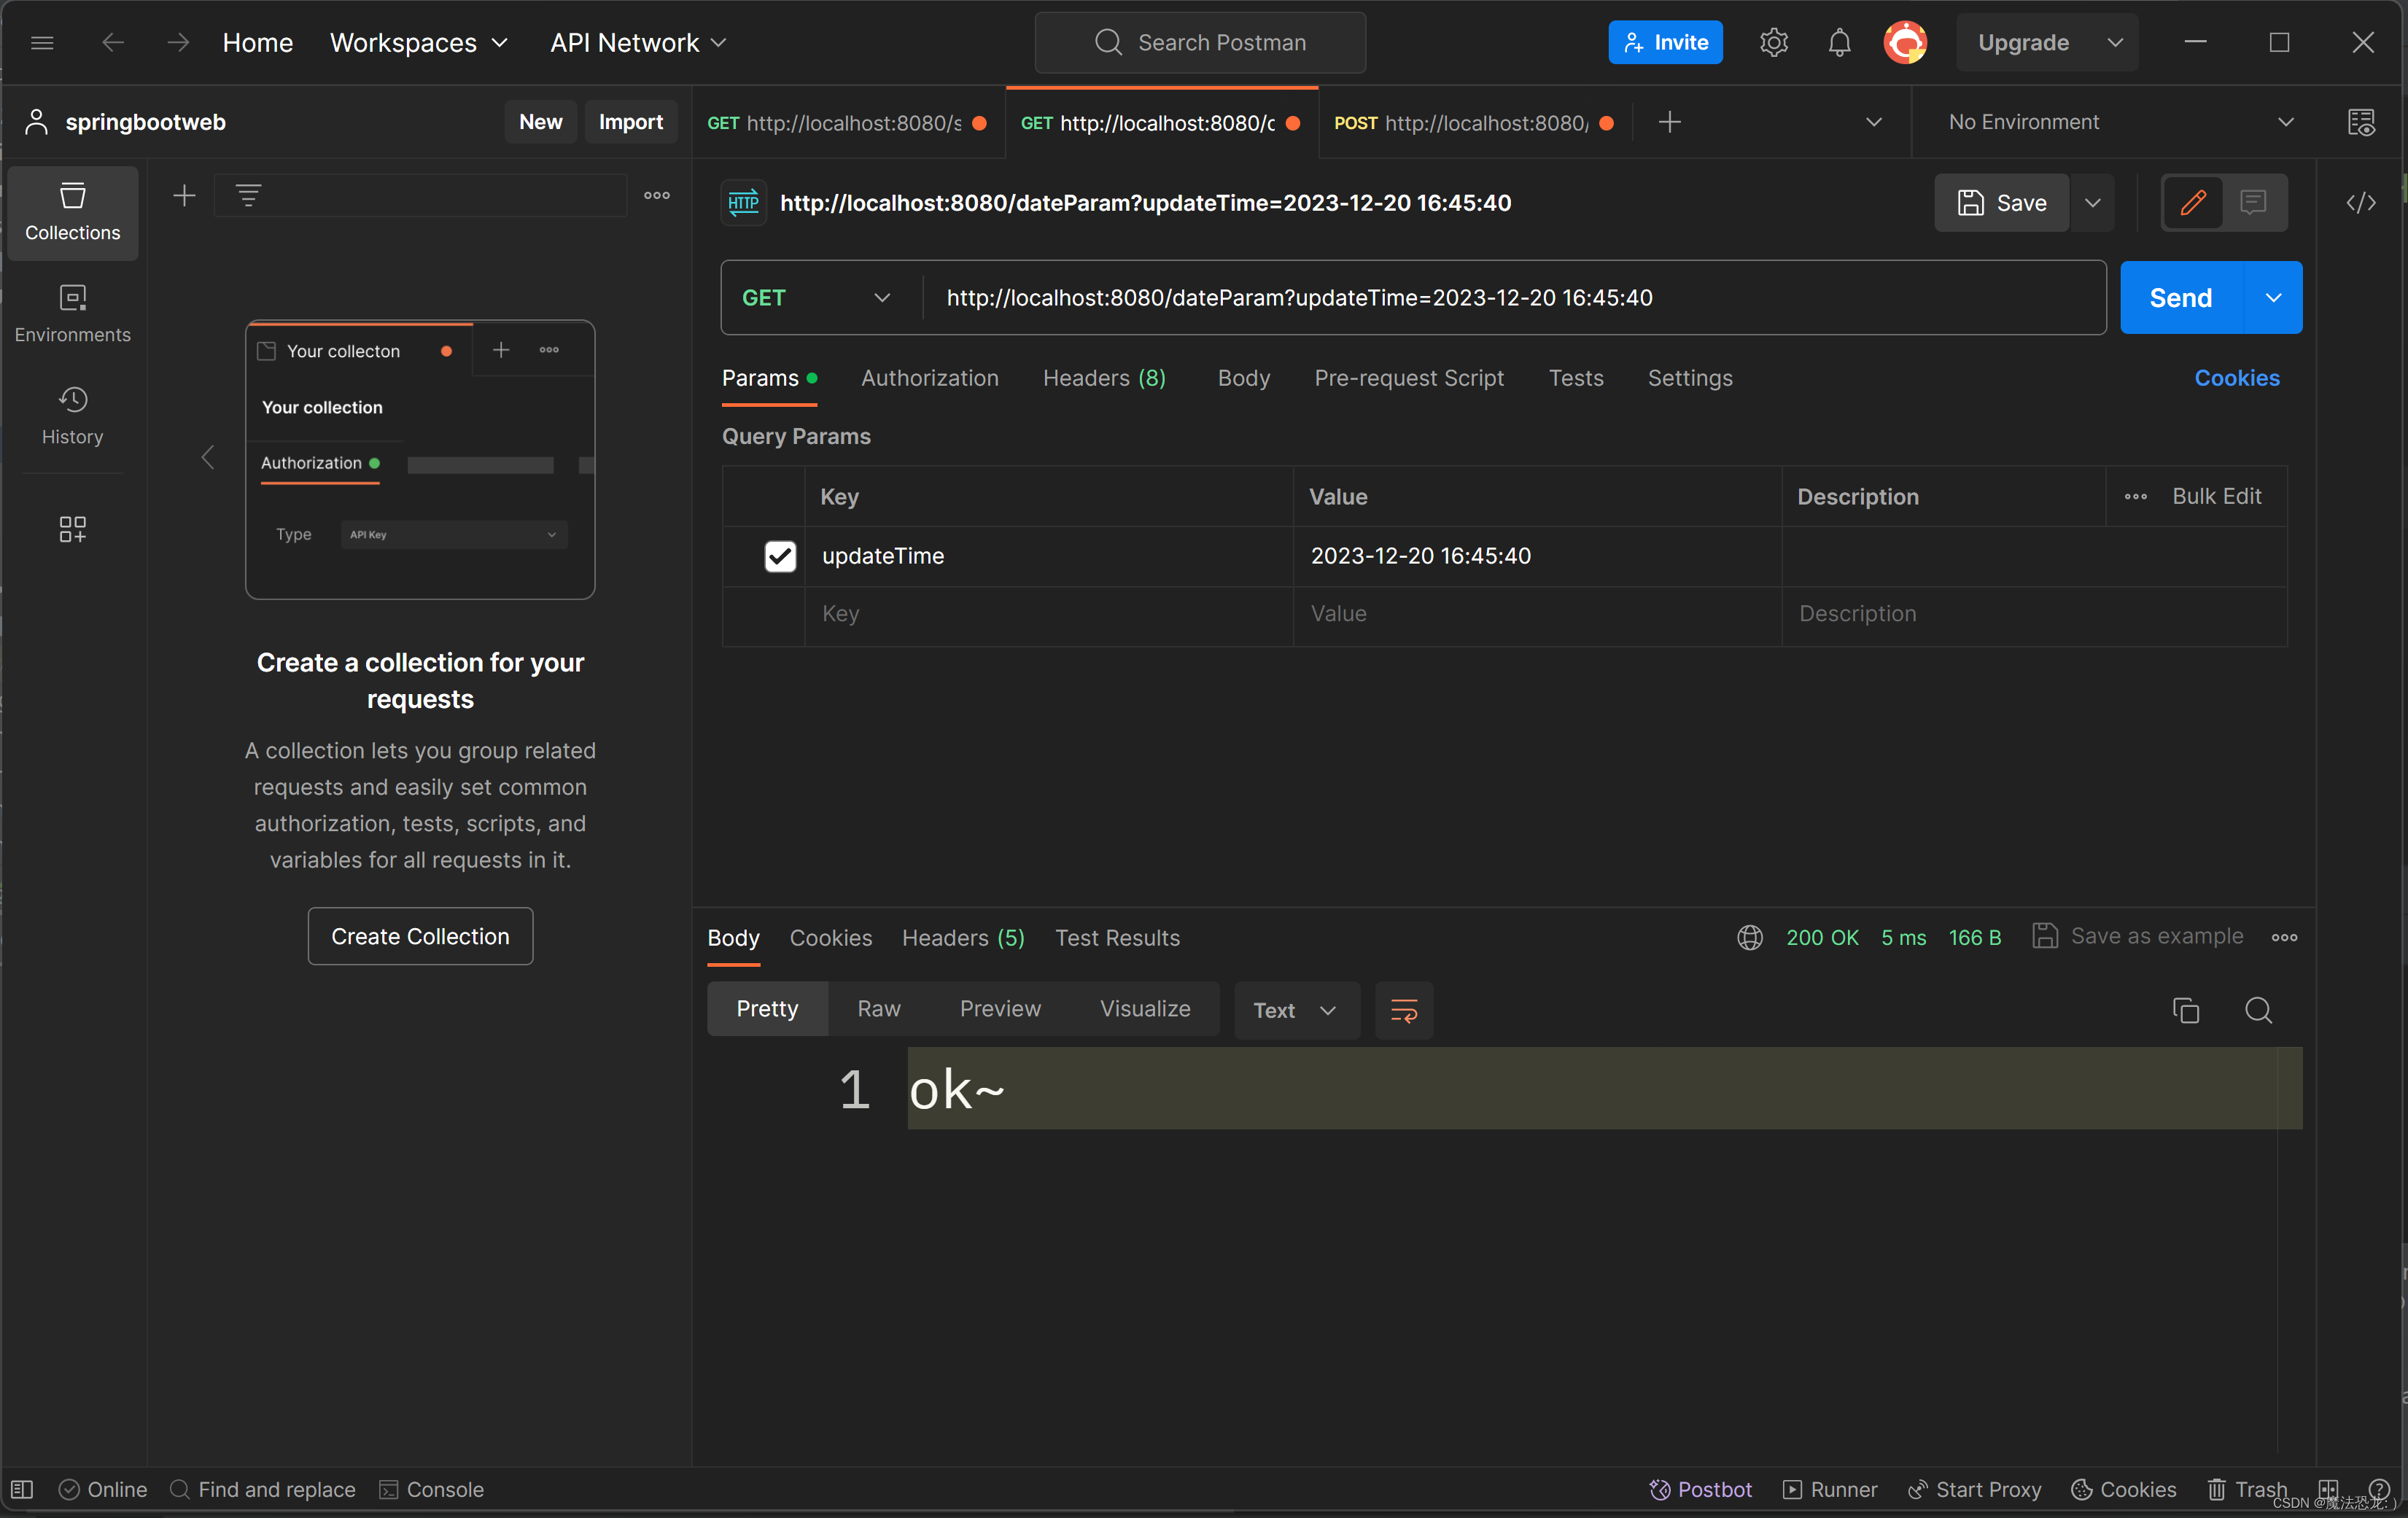2408x1518 pixels.
Task: Expand the Text format dropdown
Action: click(x=1295, y=1010)
